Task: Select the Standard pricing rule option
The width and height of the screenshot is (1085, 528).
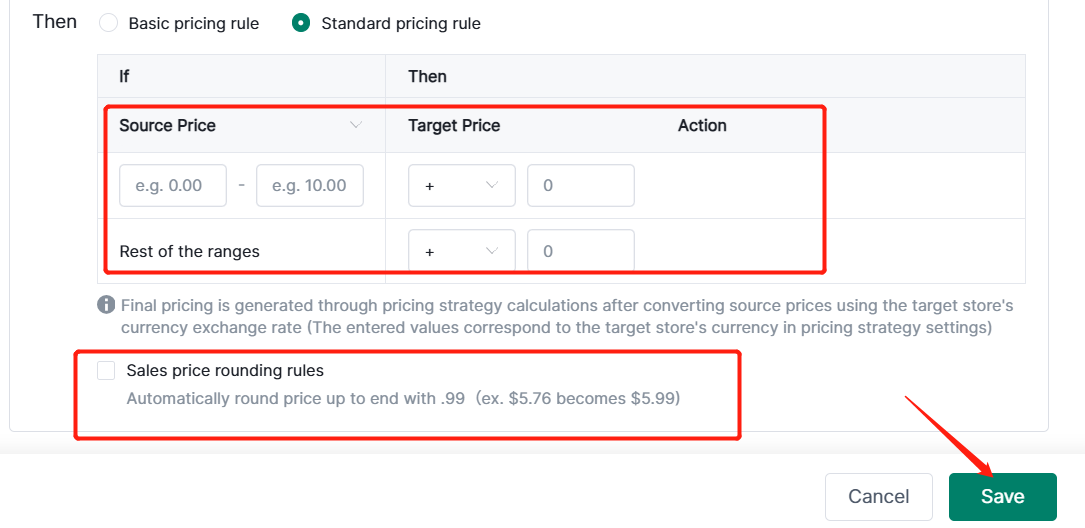Action: click(301, 23)
